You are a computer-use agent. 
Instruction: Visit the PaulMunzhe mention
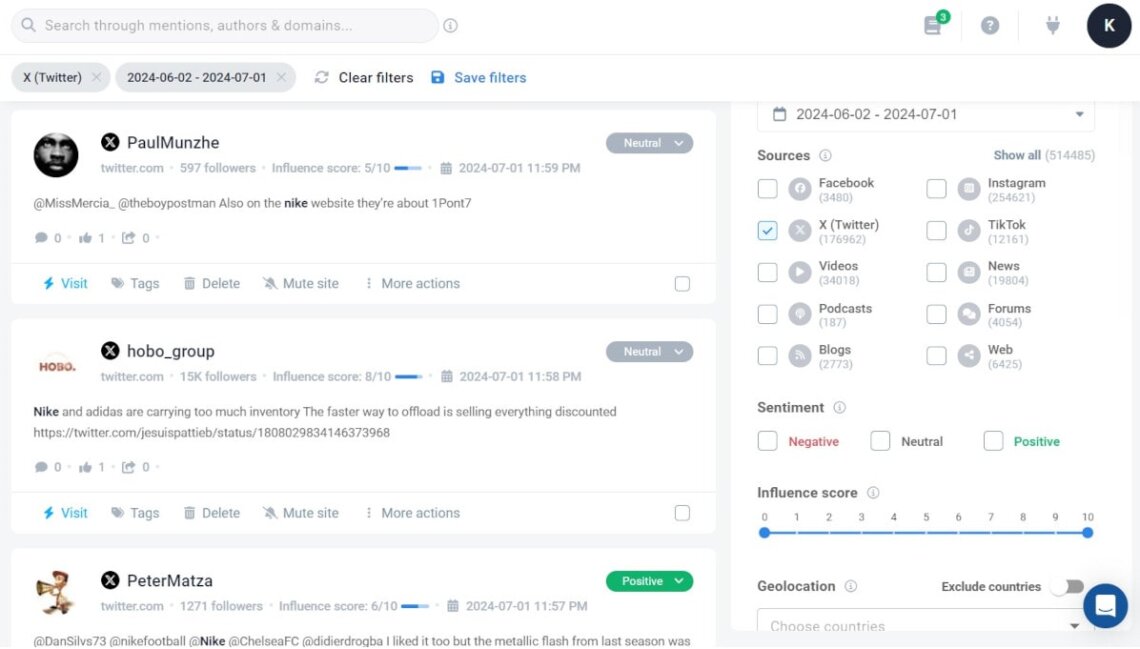coord(65,283)
